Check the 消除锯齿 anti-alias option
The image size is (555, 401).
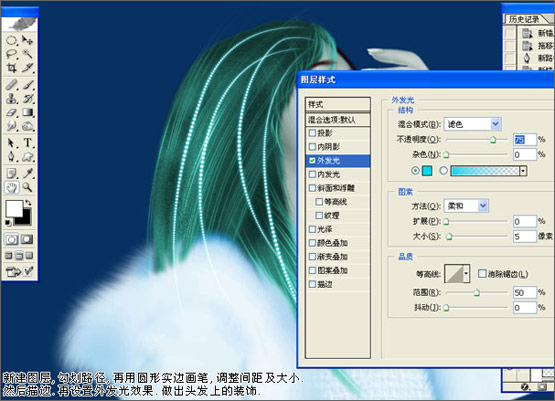click(x=482, y=274)
